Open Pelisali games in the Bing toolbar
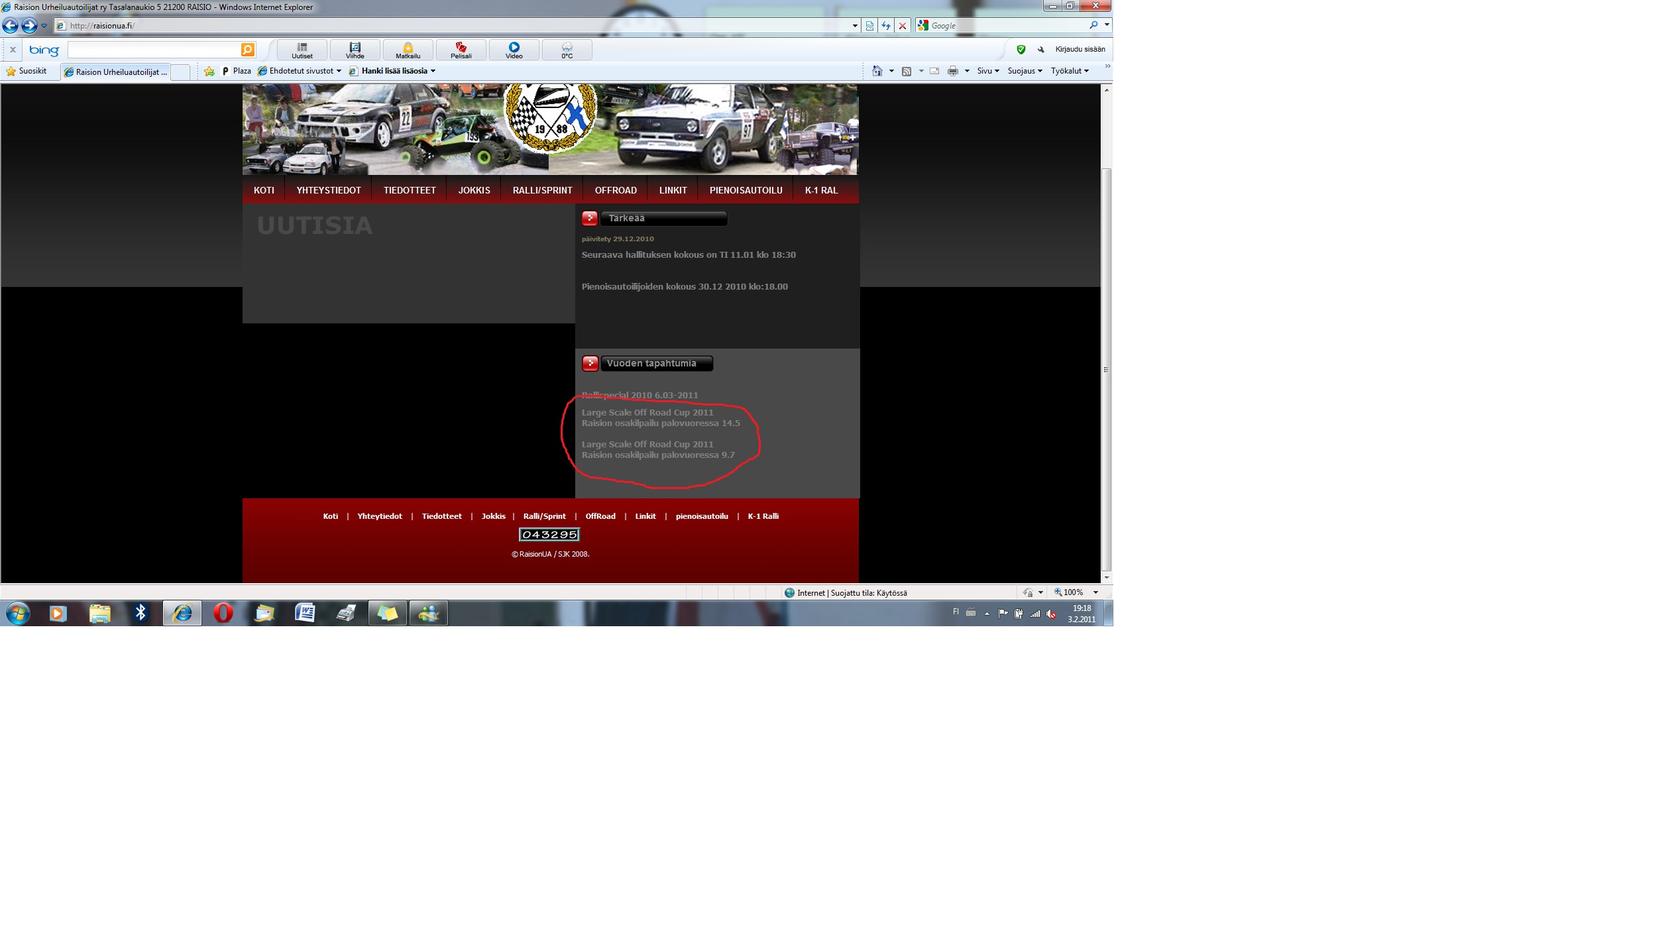1670x939 pixels. pos(461,50)
